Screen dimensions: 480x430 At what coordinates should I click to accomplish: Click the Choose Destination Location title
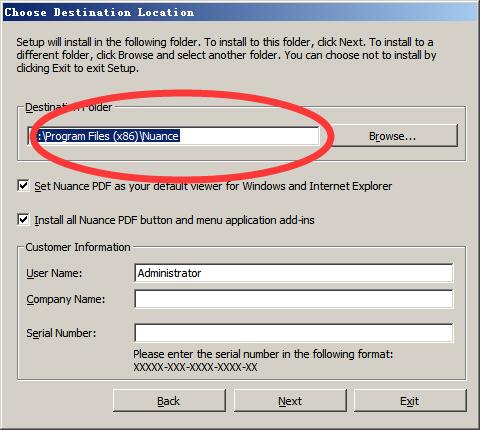(99, 12)
